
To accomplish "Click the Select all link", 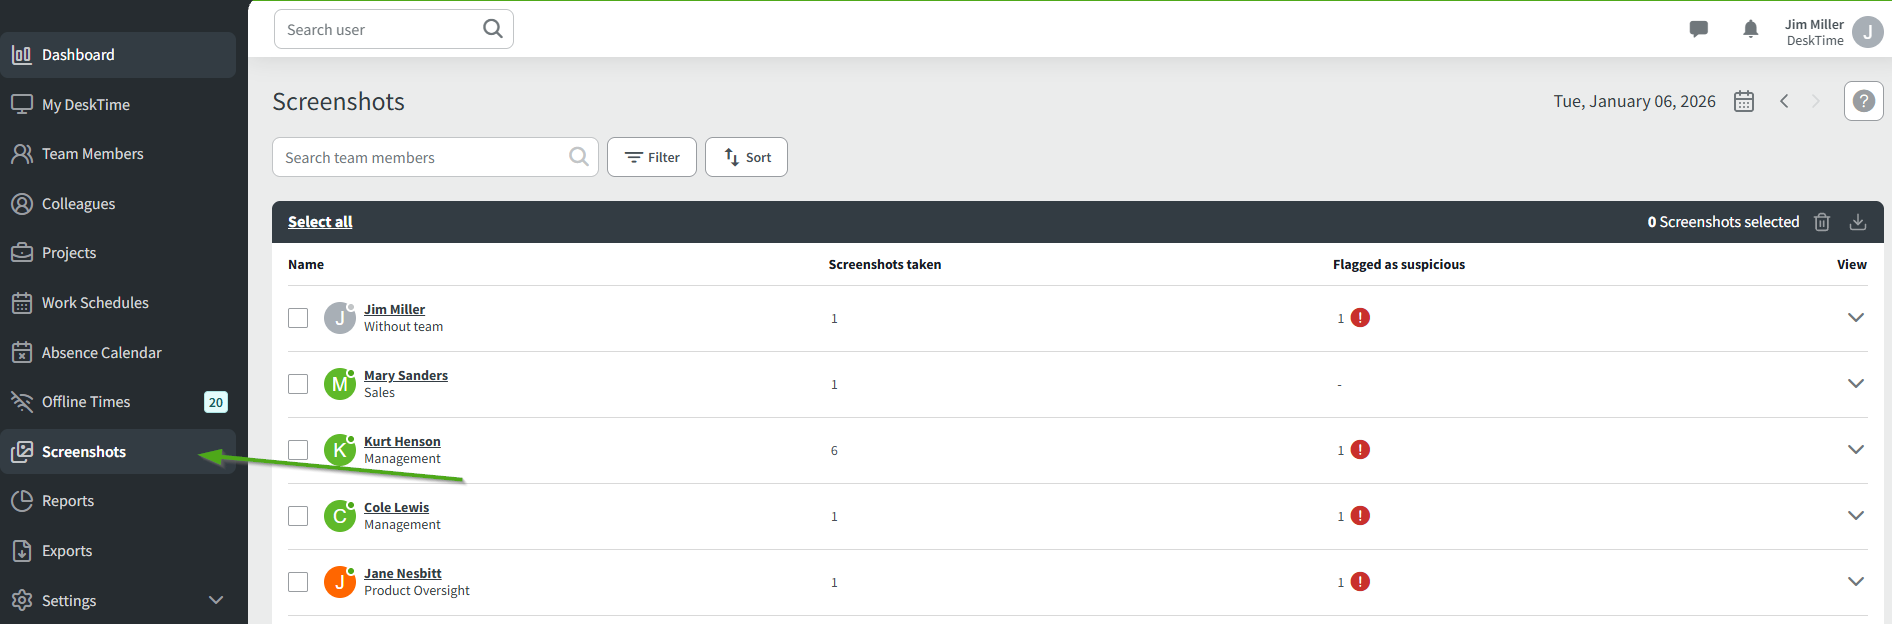I will (320, 222).
